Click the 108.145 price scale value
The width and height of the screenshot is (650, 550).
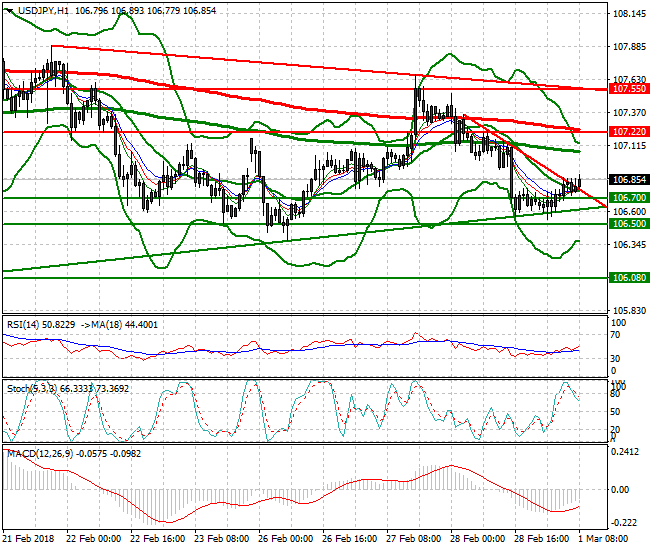point(629,14)
